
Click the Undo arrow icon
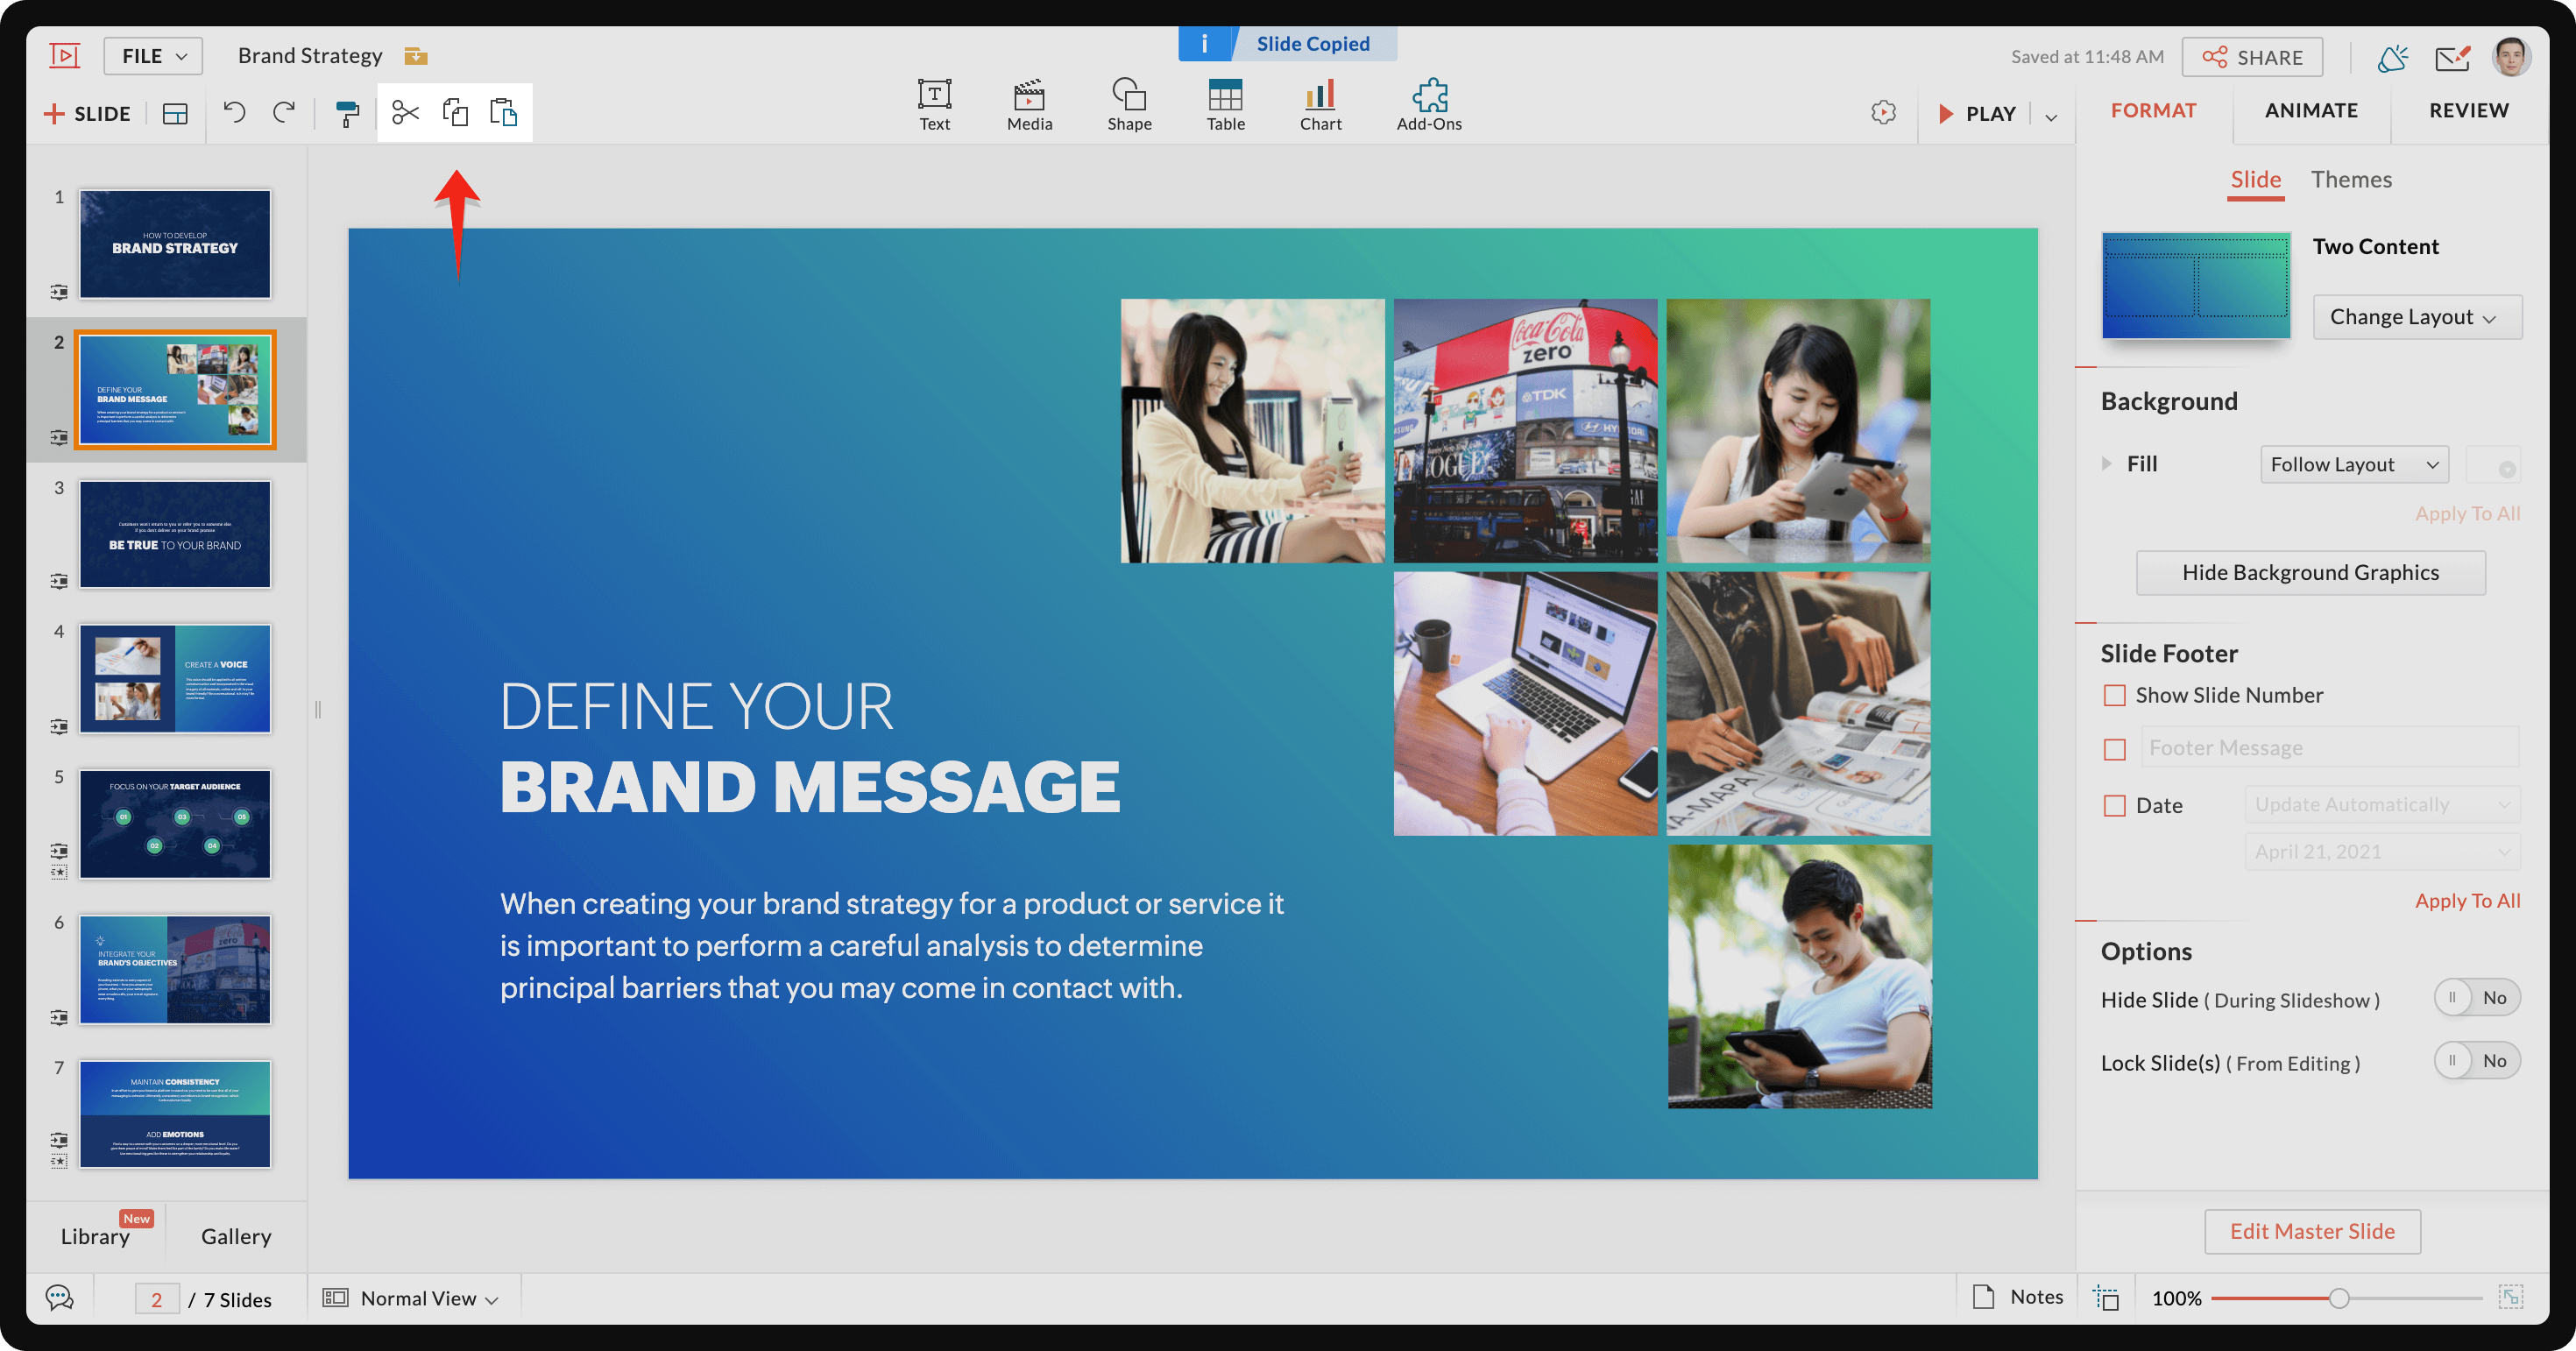tap(234, 112)
